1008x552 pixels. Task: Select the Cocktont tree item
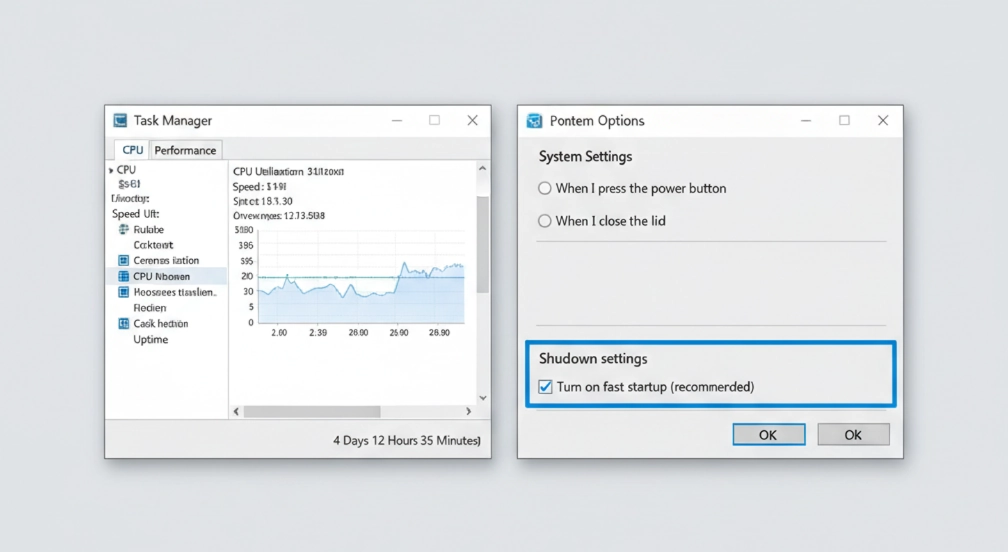point(153,245)
